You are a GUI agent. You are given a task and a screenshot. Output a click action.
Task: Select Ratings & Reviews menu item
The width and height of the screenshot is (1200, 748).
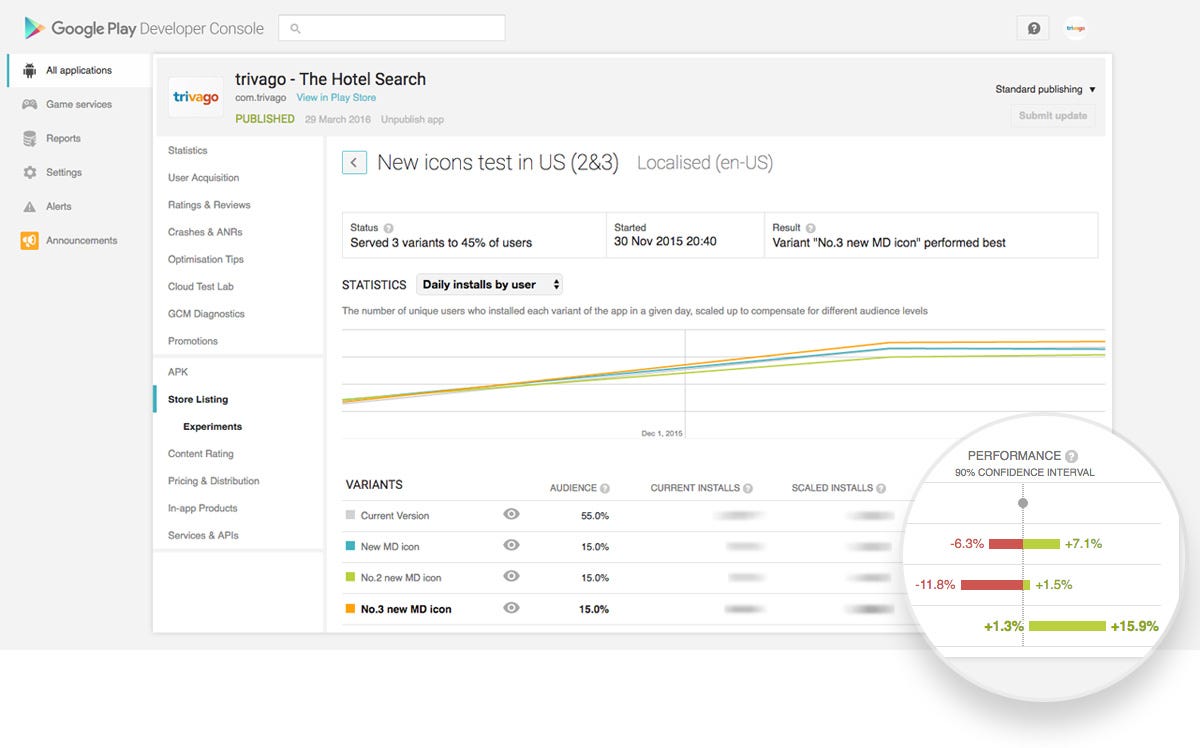[209, 205]
